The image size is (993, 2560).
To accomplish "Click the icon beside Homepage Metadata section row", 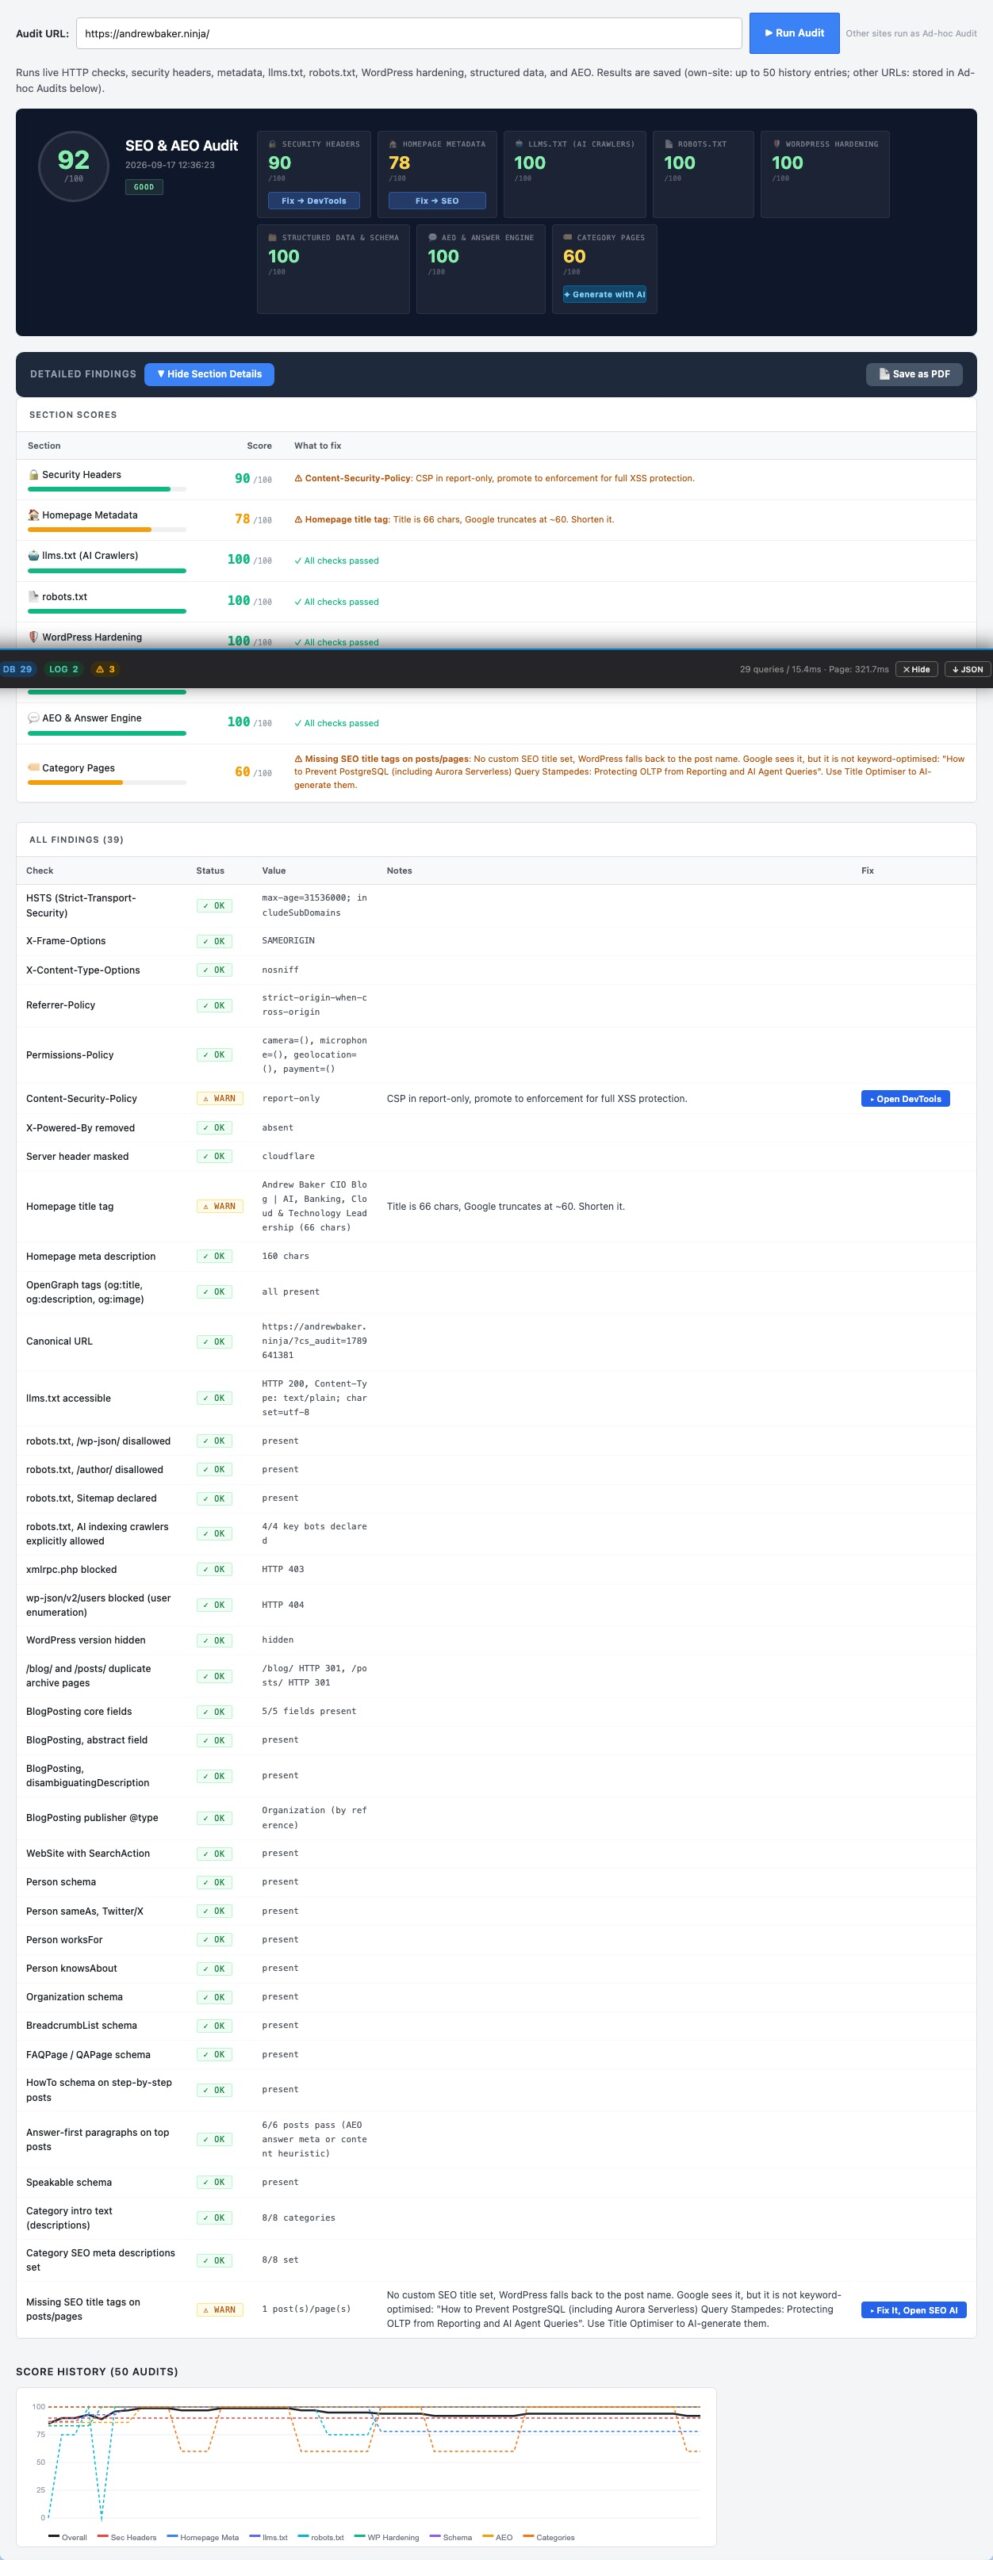I will click(34, 515).
